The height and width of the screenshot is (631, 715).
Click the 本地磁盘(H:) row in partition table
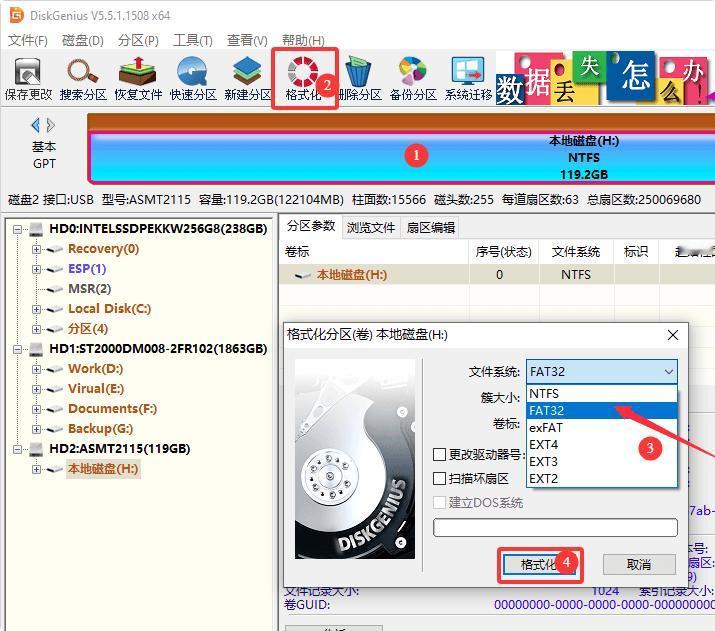click(497, 274)
